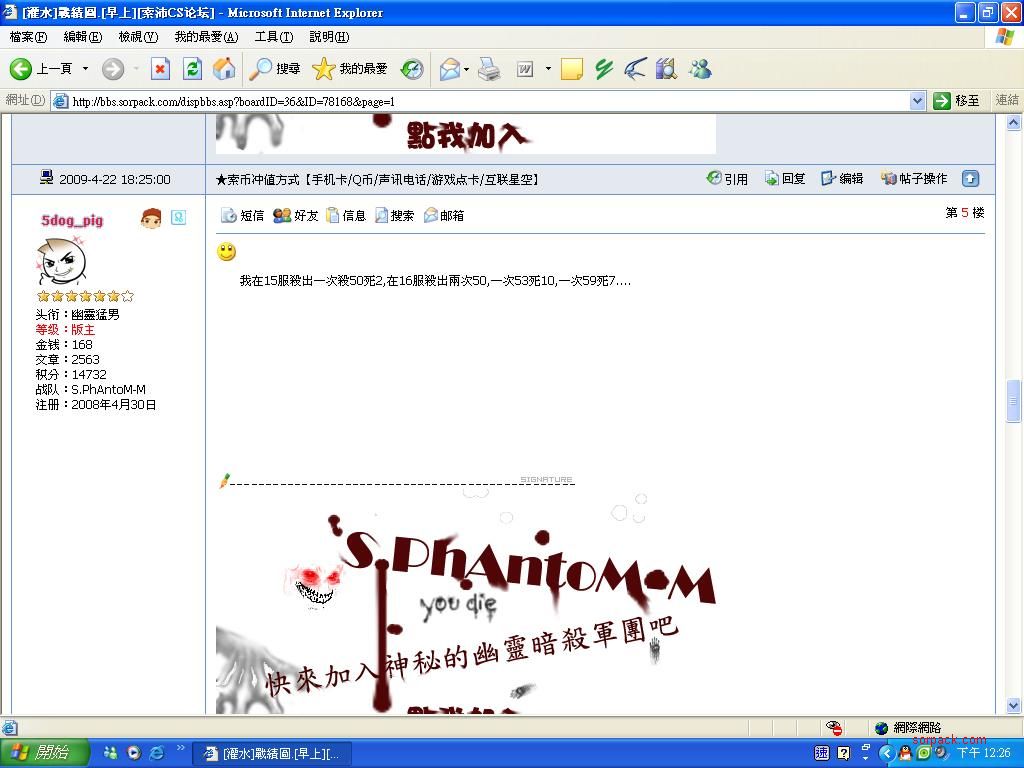This screenshot has height=768, width=1024.
Task: Refresh the page using the toolbar icon
Action: (x=192, y=69)
